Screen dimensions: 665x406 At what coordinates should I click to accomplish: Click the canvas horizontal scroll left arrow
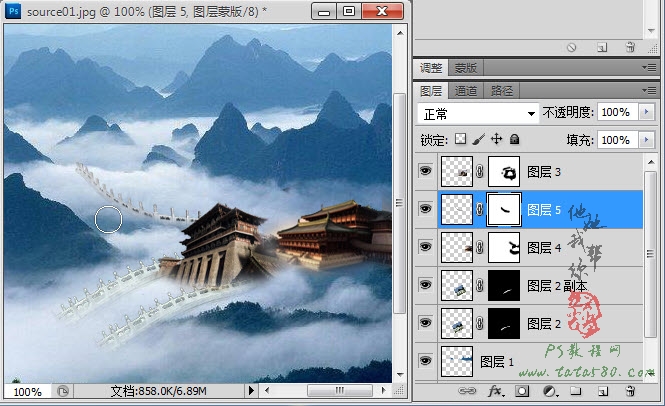click(267, 390)
